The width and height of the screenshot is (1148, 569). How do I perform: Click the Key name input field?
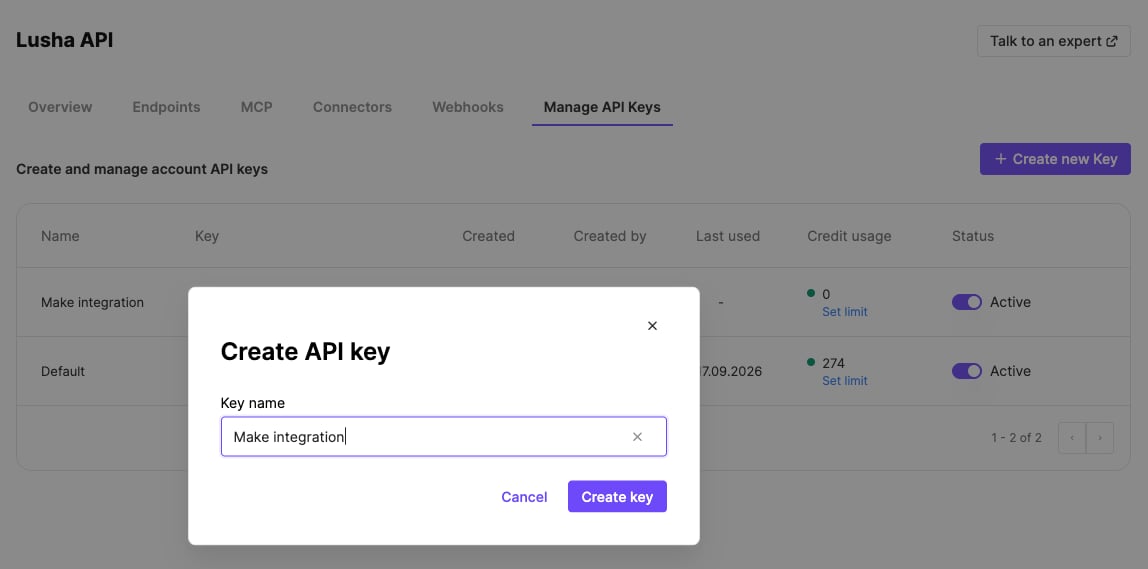click(x=444, y=437)
